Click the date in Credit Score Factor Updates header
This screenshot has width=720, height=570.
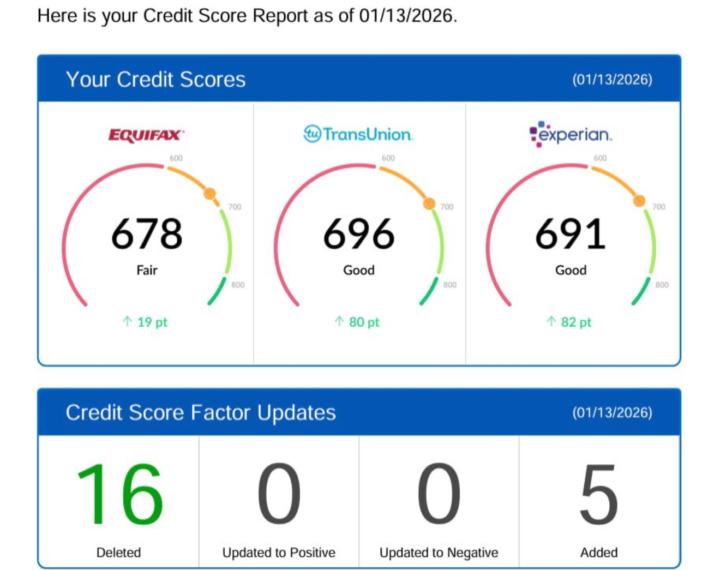[612, 412]
